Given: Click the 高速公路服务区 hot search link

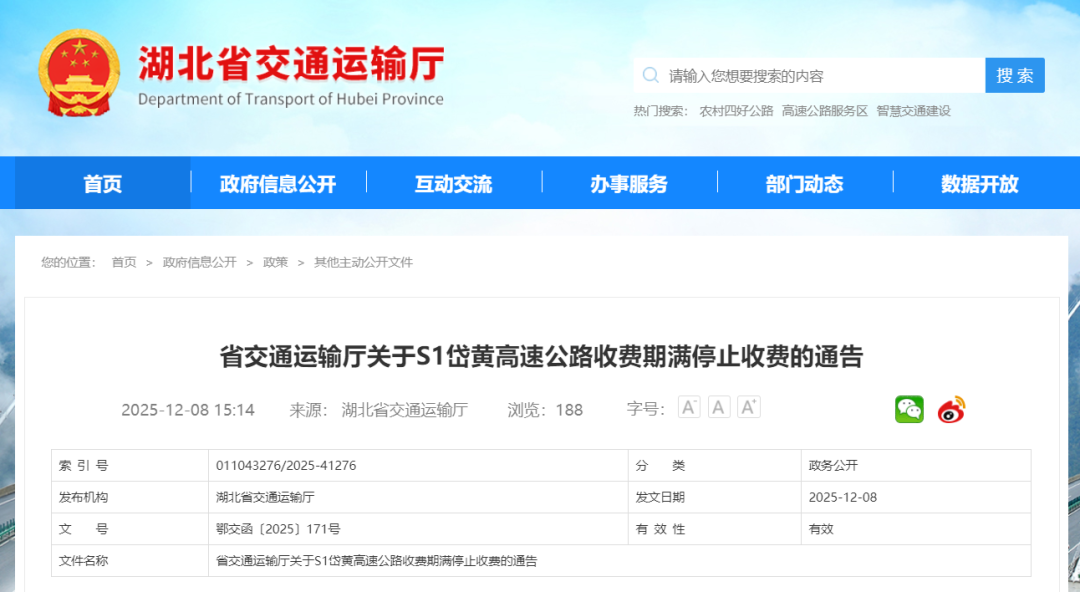Looking at the screenshot, I should (x=825, y=111).
